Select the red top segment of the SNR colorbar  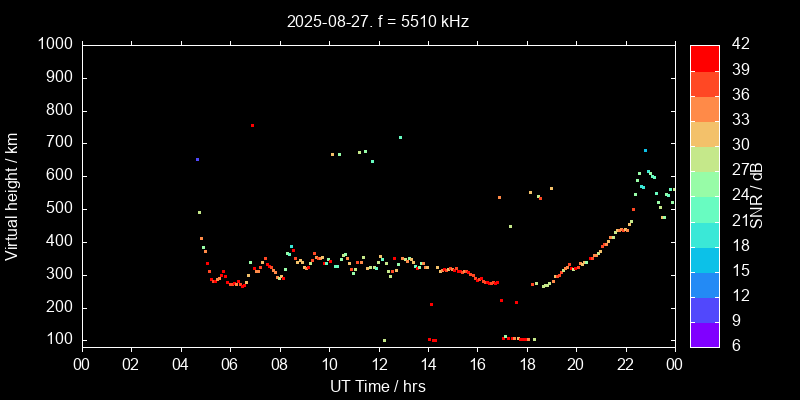705,57
